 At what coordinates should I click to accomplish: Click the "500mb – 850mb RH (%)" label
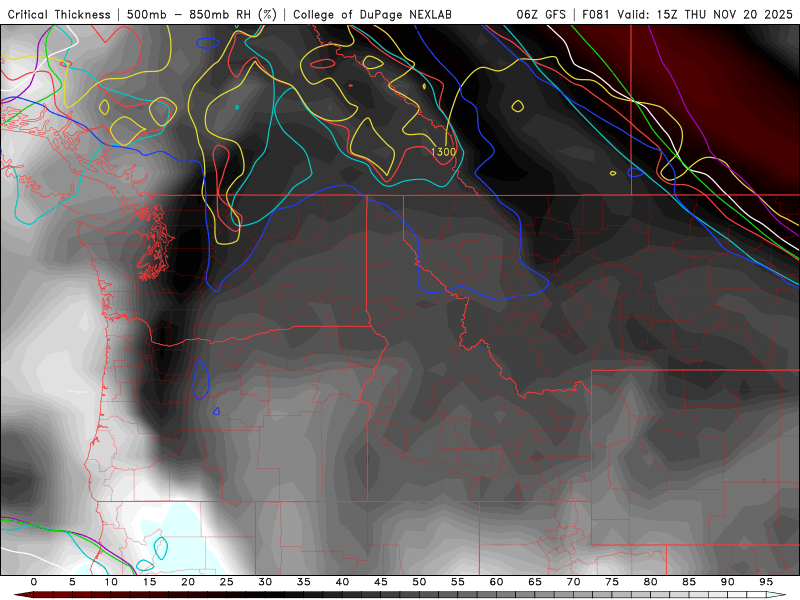click(x=202, y=14)
